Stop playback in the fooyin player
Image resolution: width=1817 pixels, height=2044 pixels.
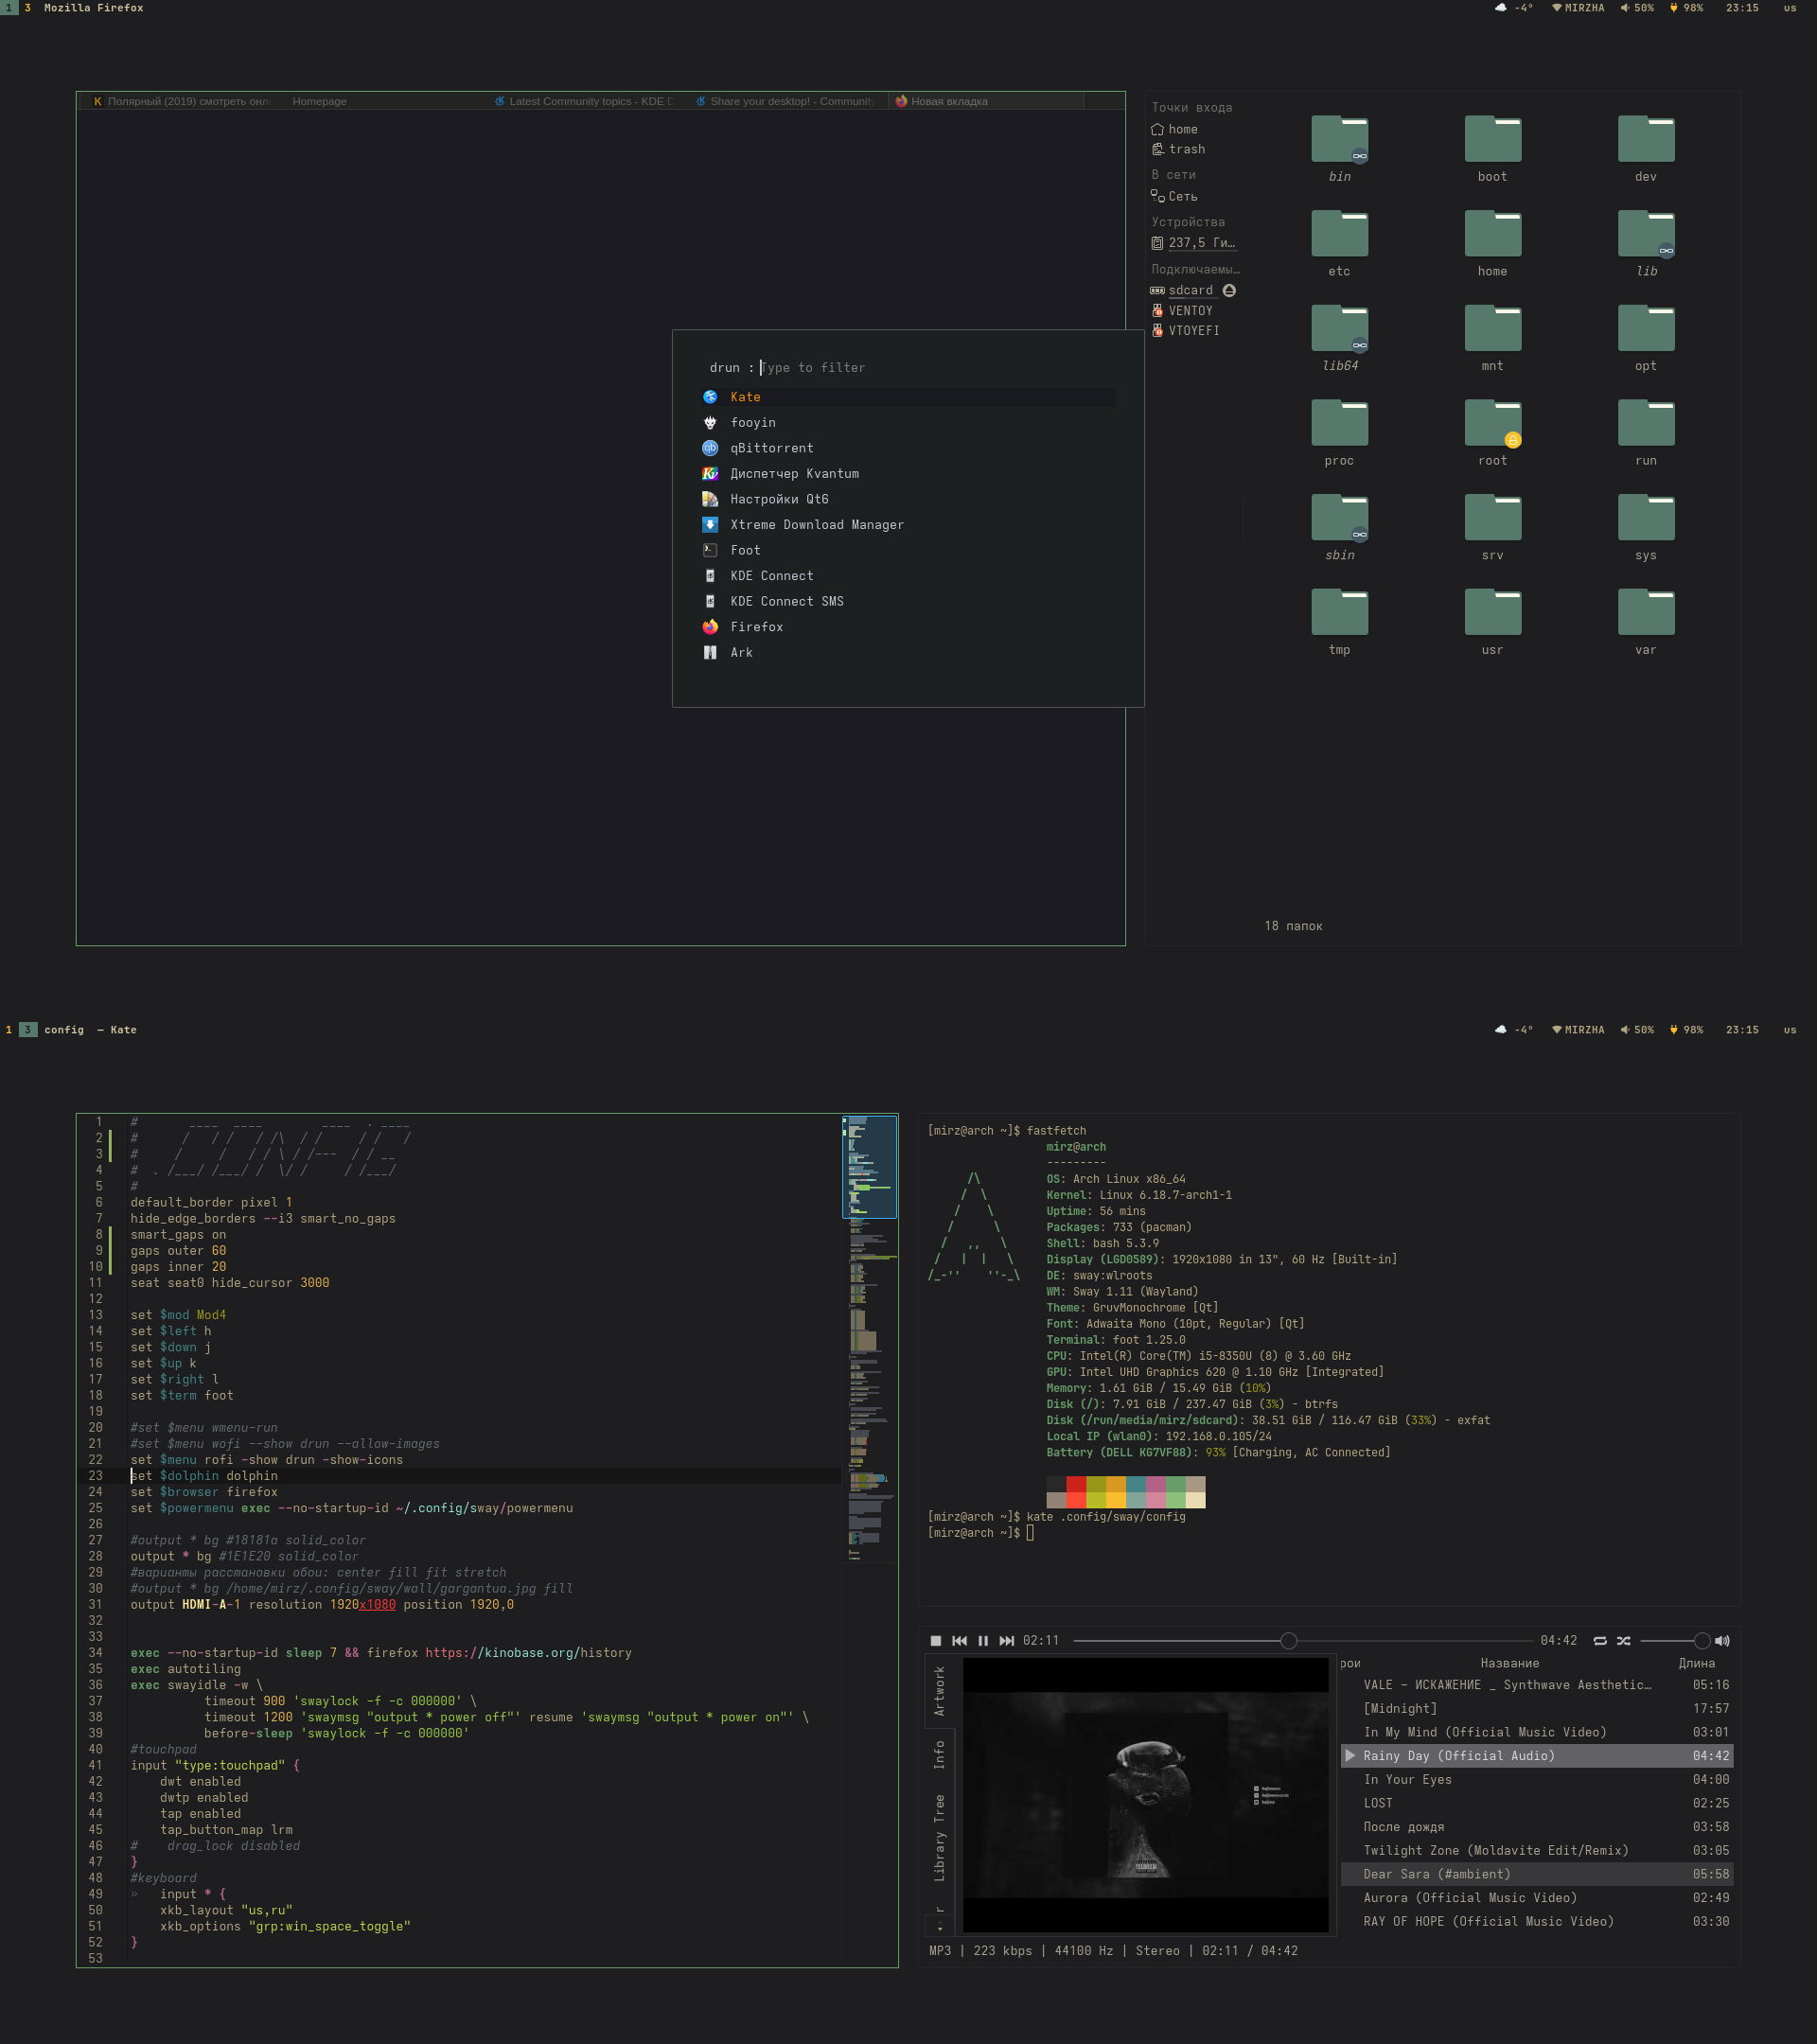(936, 1641)
